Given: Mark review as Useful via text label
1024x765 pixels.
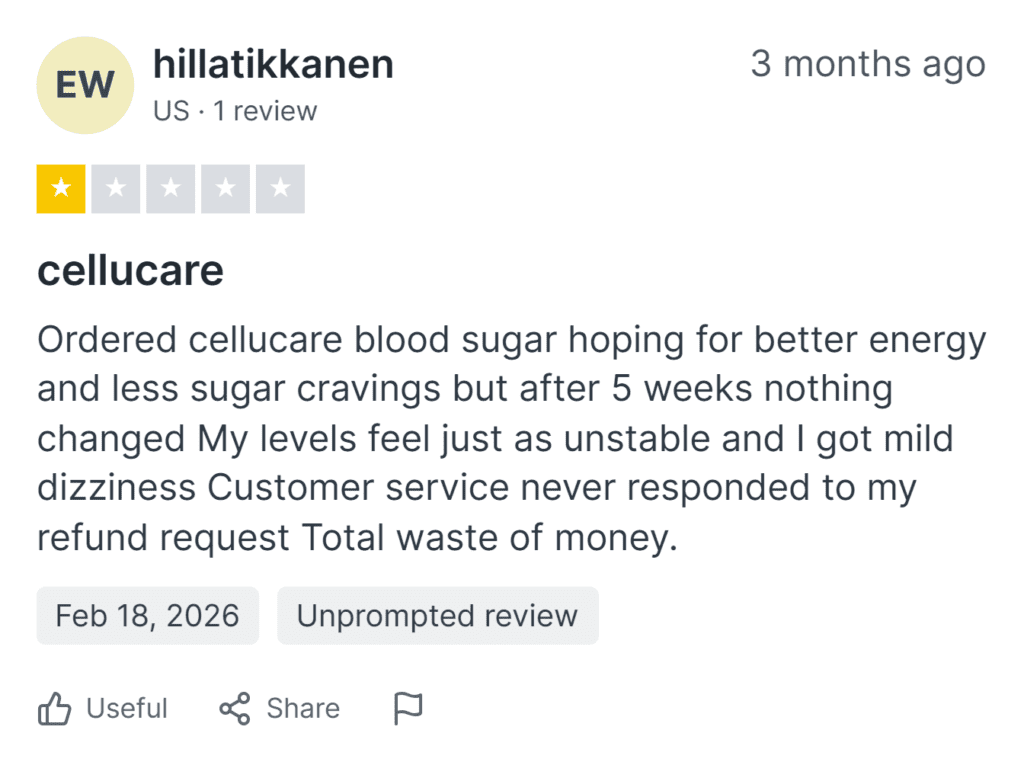Looking at the screenshot, I should coord(127,709).
